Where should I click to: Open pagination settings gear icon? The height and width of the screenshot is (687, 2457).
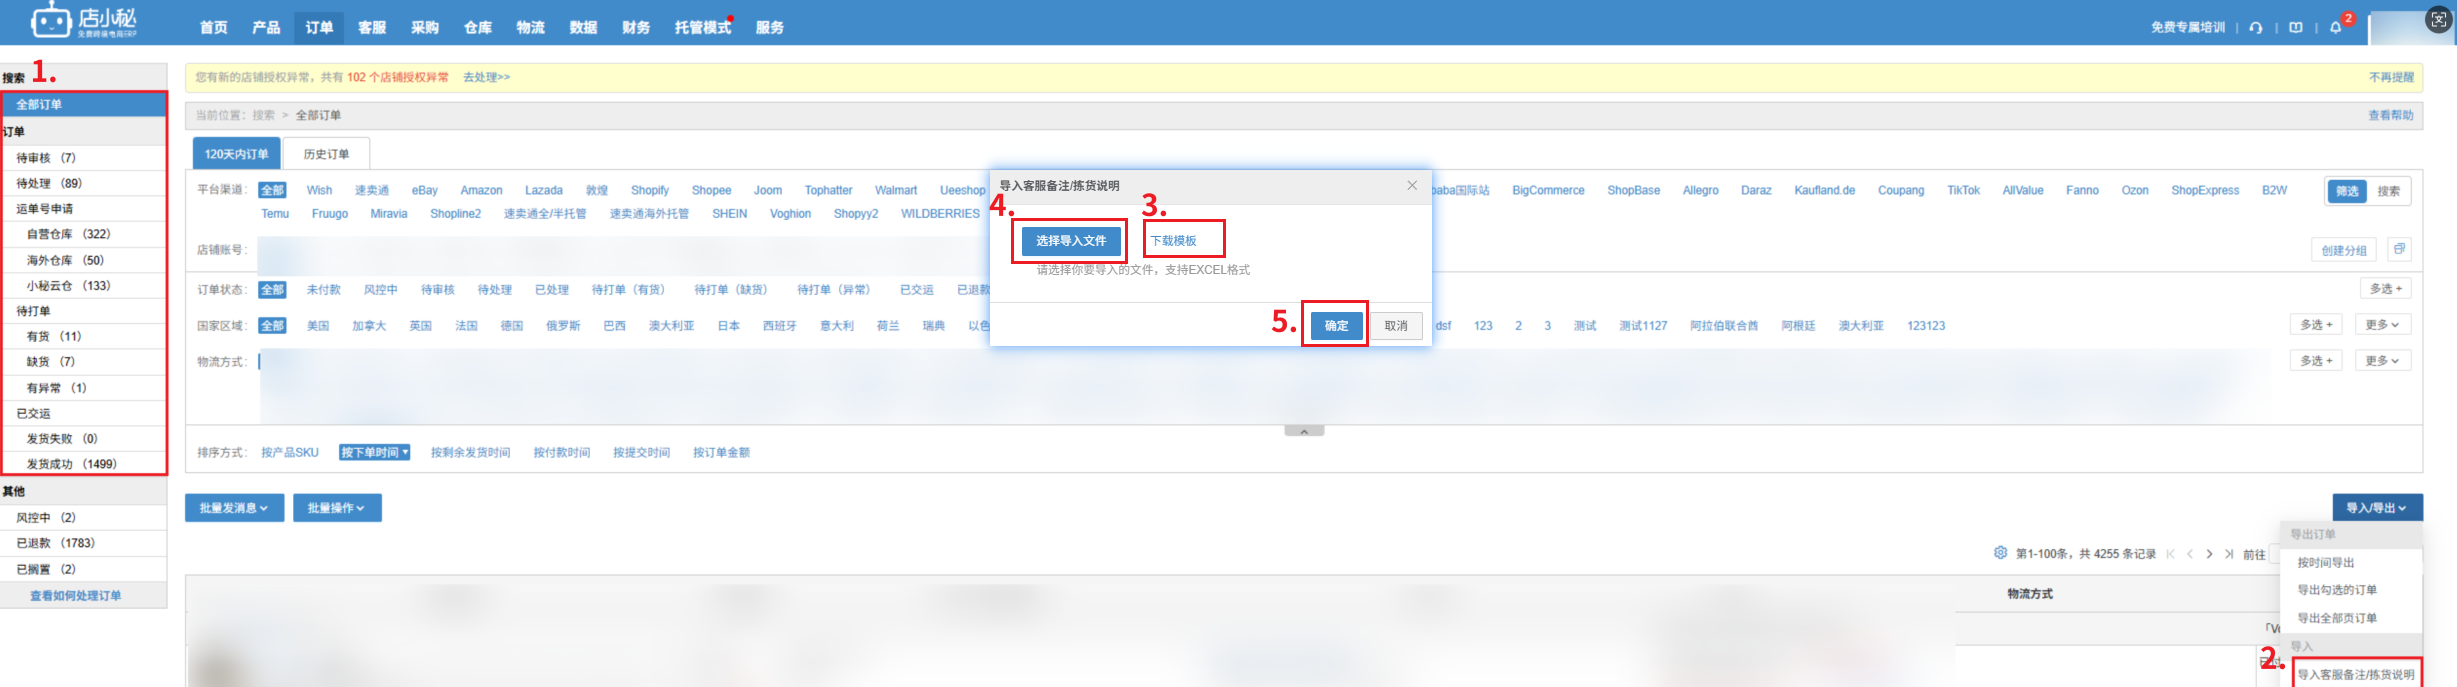(x=2000, y=553)
